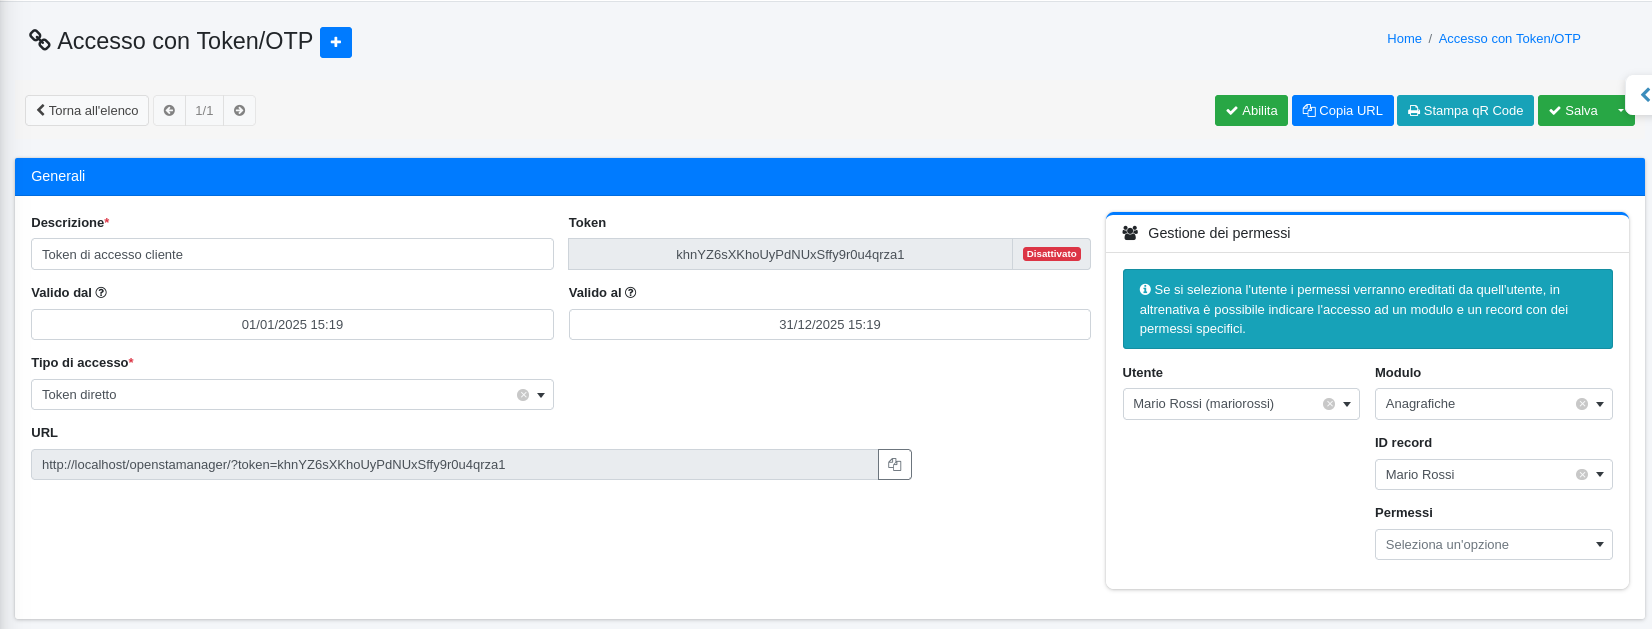Image resolution: width=1652 pixels, height=629 pixels.
Task: Click Stampa qR Code button
Action: pyautogui.click(x=1465, y=111)
